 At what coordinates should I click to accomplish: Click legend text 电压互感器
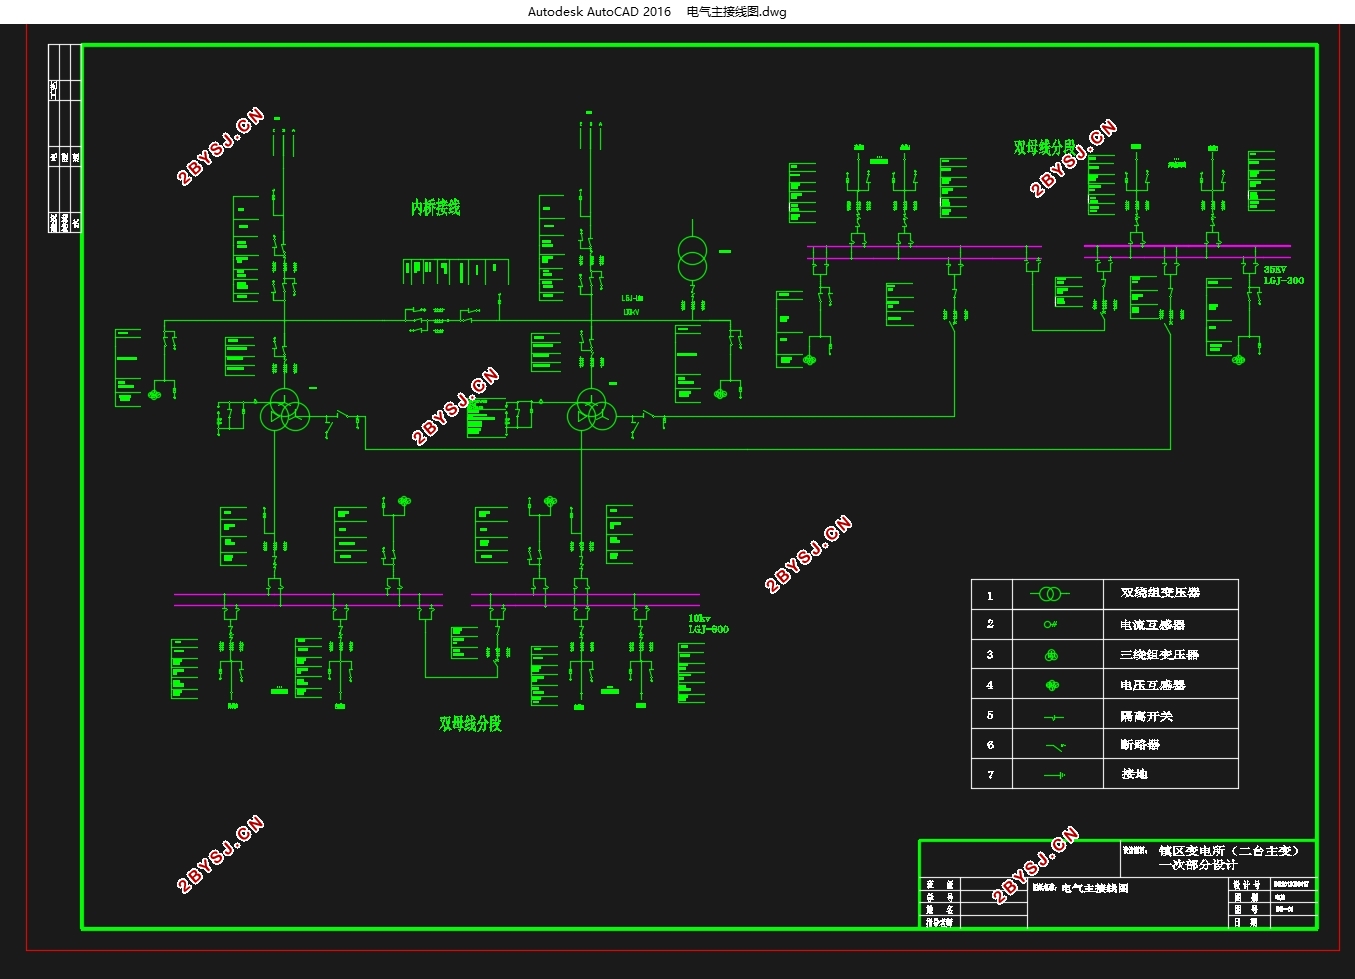[1152, 685]
